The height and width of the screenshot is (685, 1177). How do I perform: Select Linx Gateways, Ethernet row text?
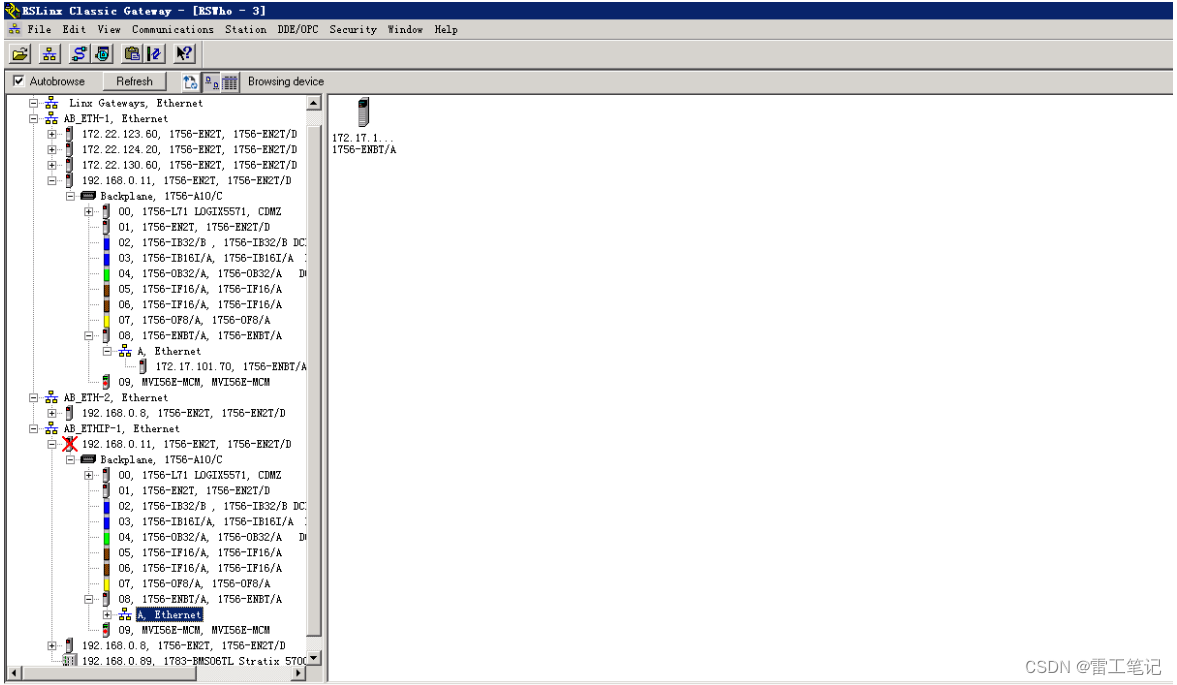tap(136, 104)
